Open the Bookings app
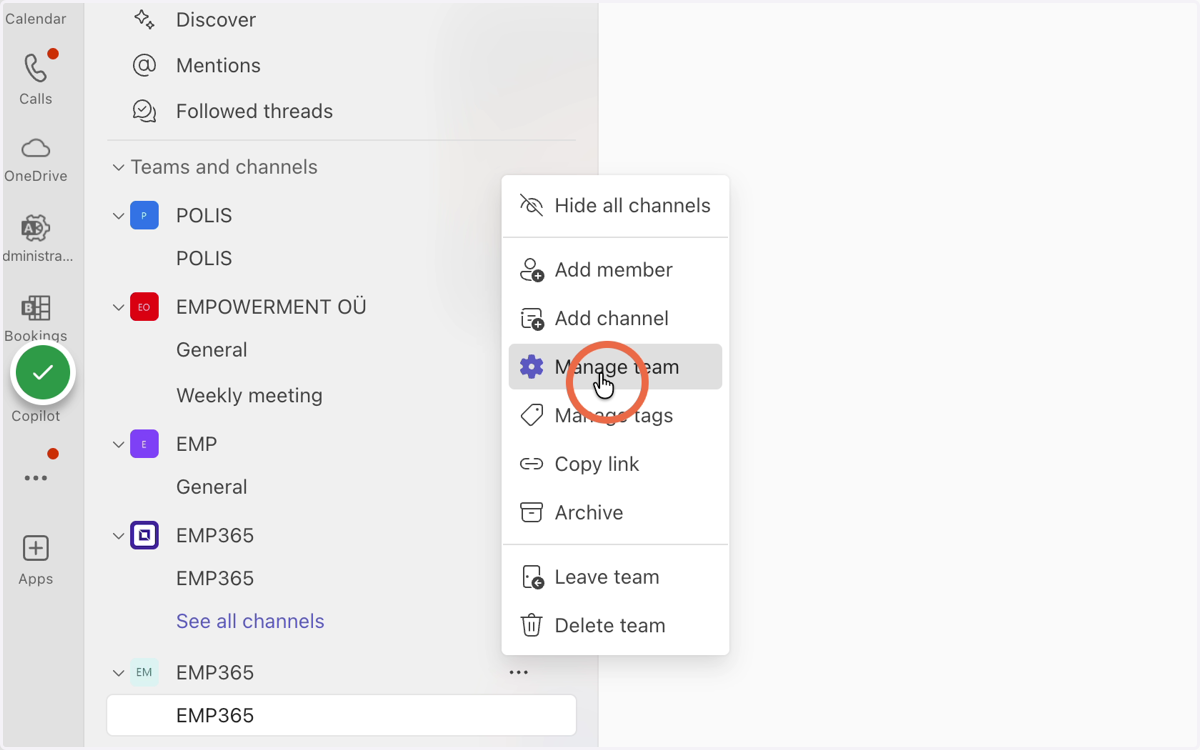This screenshot has width=1200, height=750. coord(36,318)
